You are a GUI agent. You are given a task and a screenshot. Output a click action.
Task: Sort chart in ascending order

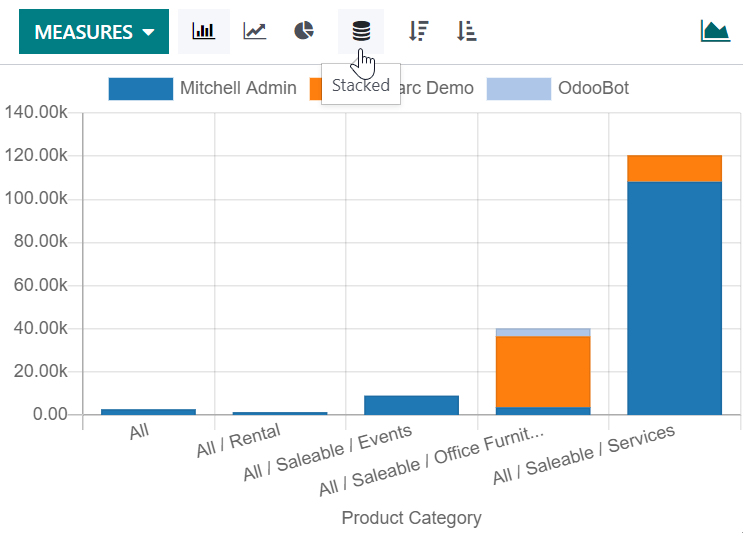tap(466, 32)
